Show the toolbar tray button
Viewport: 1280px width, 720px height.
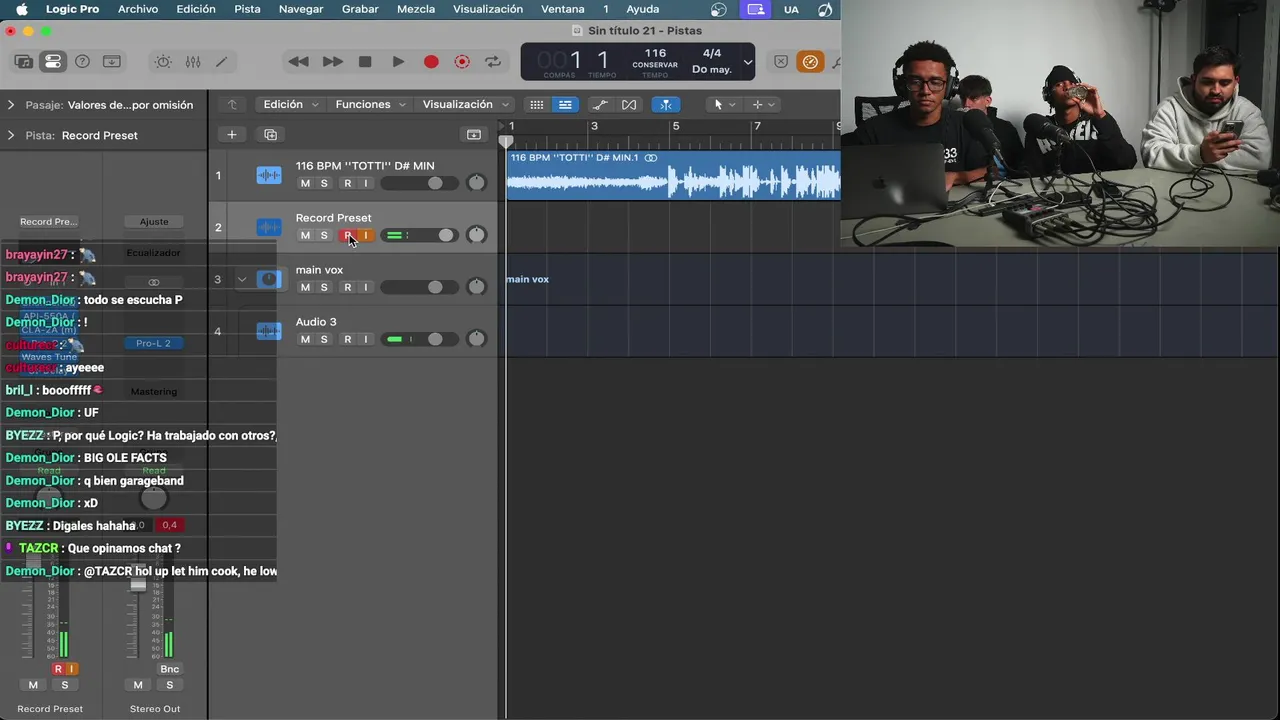point(112,62)
